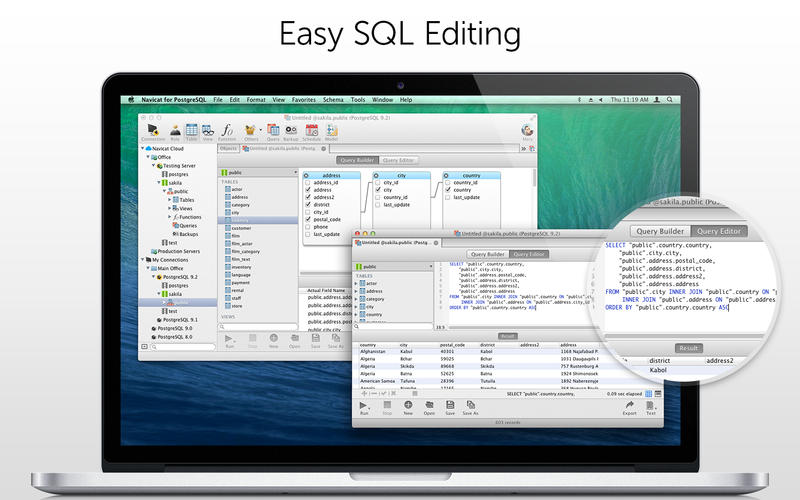Viewport: 800px width, 500px height.
Task: Click the Function toolbar icon
Action: tap(227, 130)
